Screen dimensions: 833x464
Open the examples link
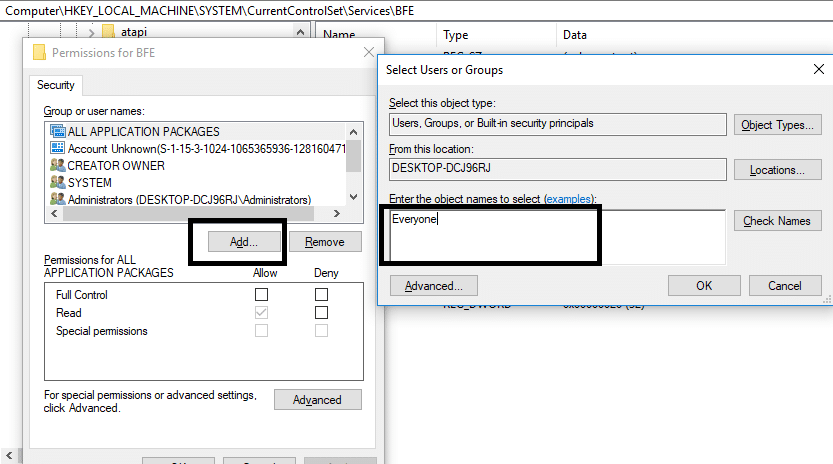(568, 199)
